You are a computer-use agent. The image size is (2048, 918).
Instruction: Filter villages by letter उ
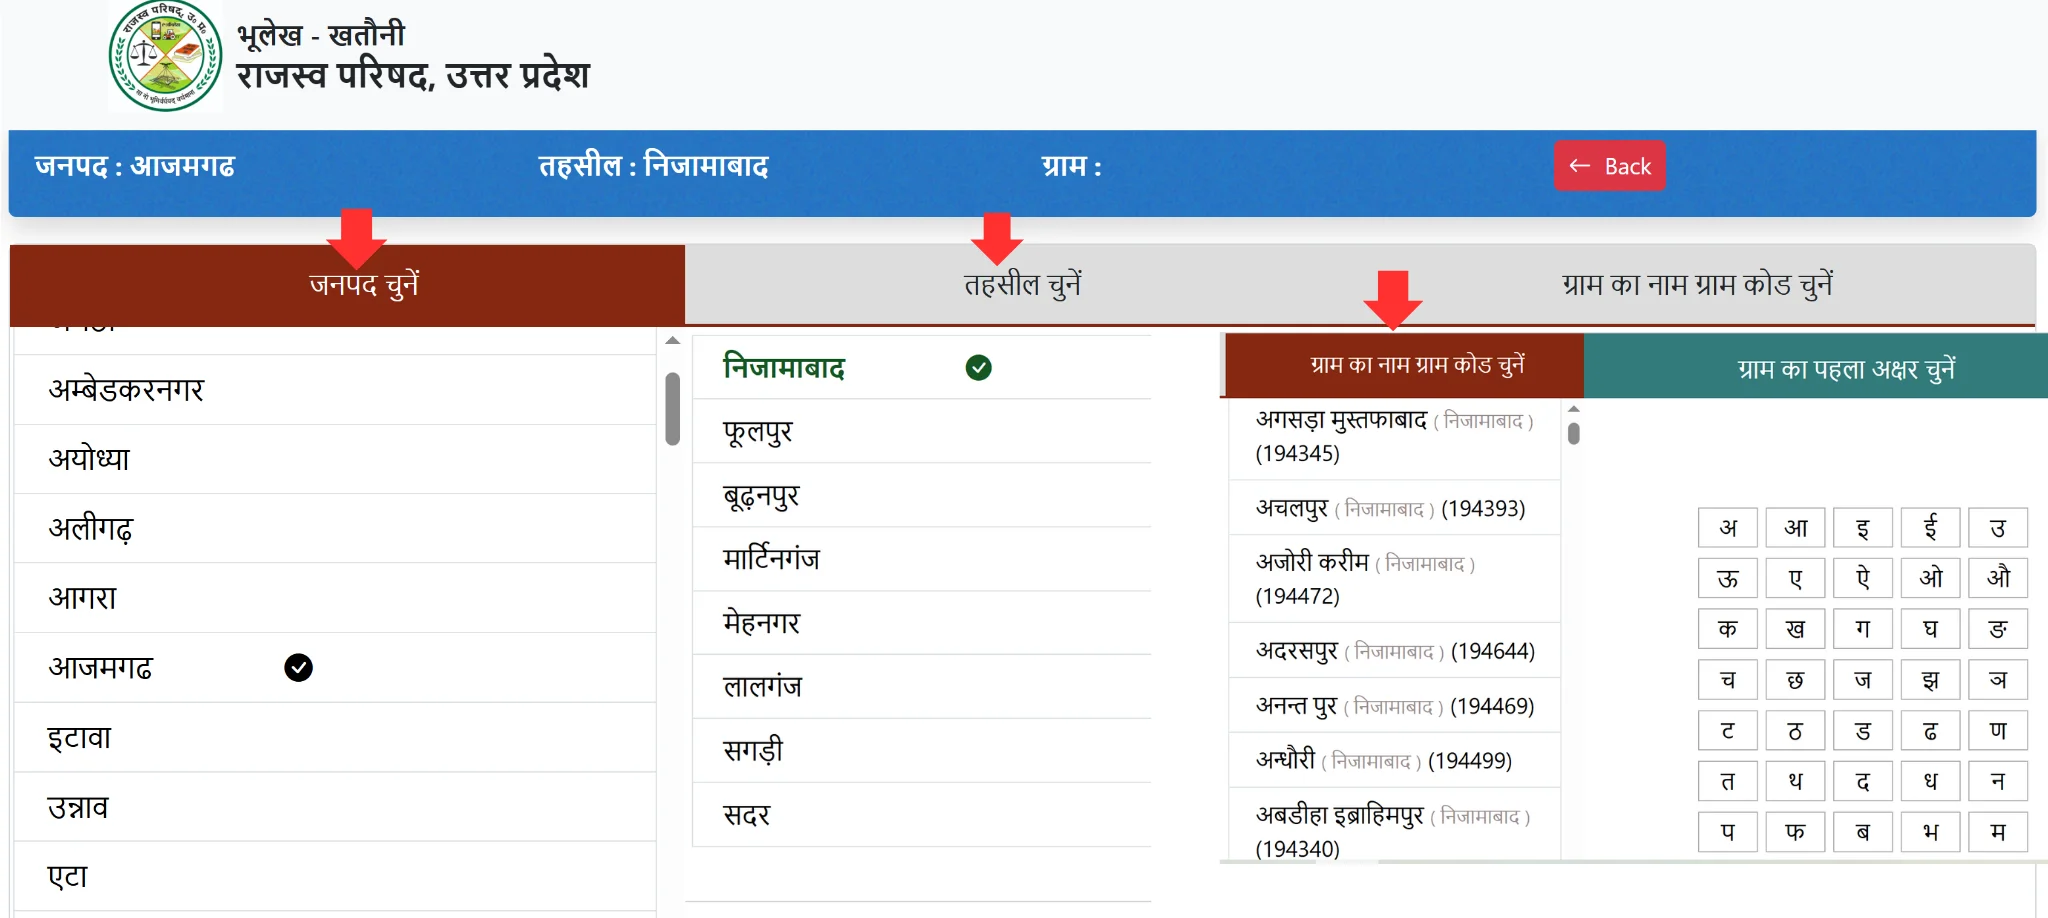coord(1998,528)
